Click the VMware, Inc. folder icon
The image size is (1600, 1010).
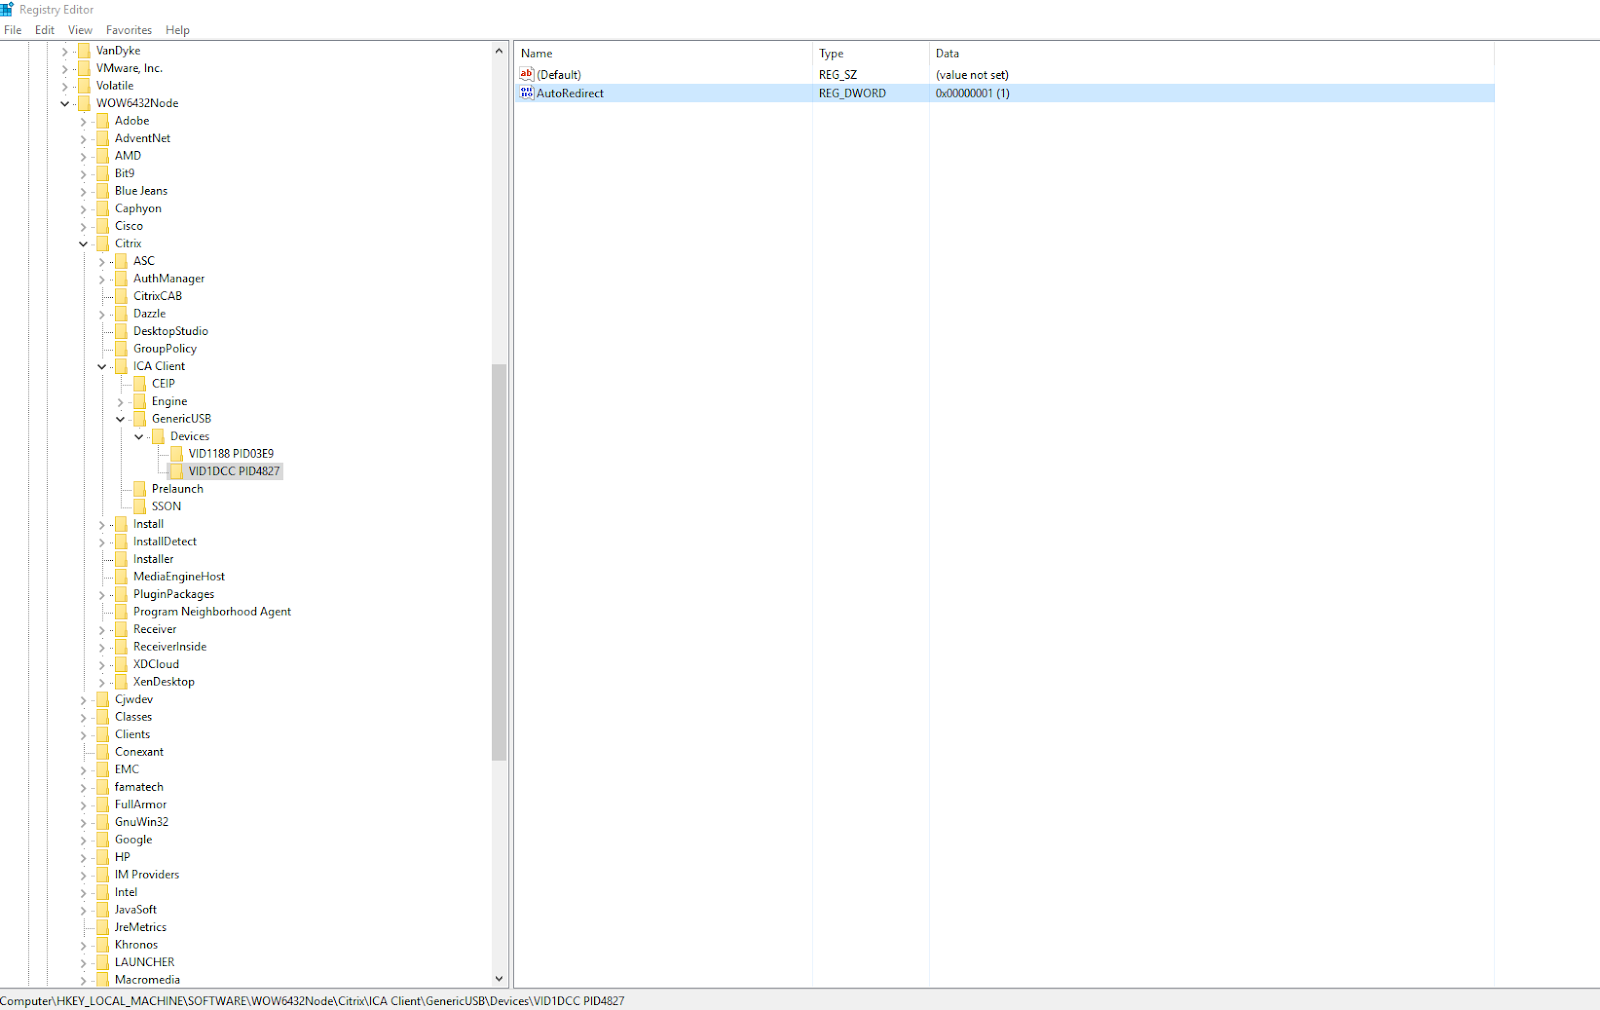click(x=84, y=68)
